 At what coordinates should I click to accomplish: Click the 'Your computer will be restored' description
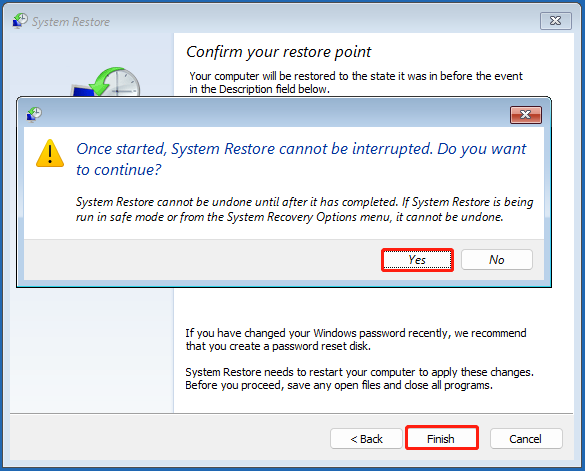(356, 82)
